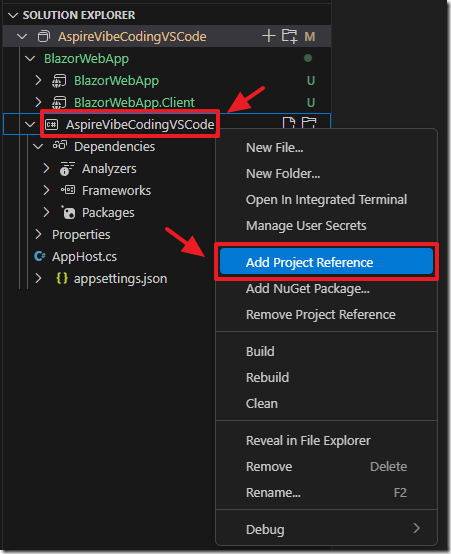The image size is (451, 554).
Task: Click new file icon on AspireVibeCodingVSCode project row
Action: coord(289,123)
